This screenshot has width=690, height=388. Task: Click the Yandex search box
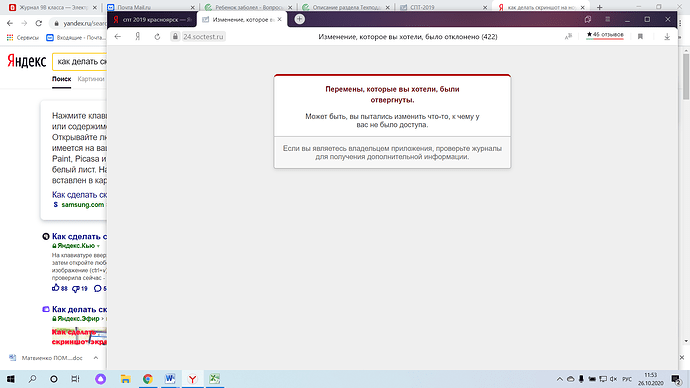point(80,62)
